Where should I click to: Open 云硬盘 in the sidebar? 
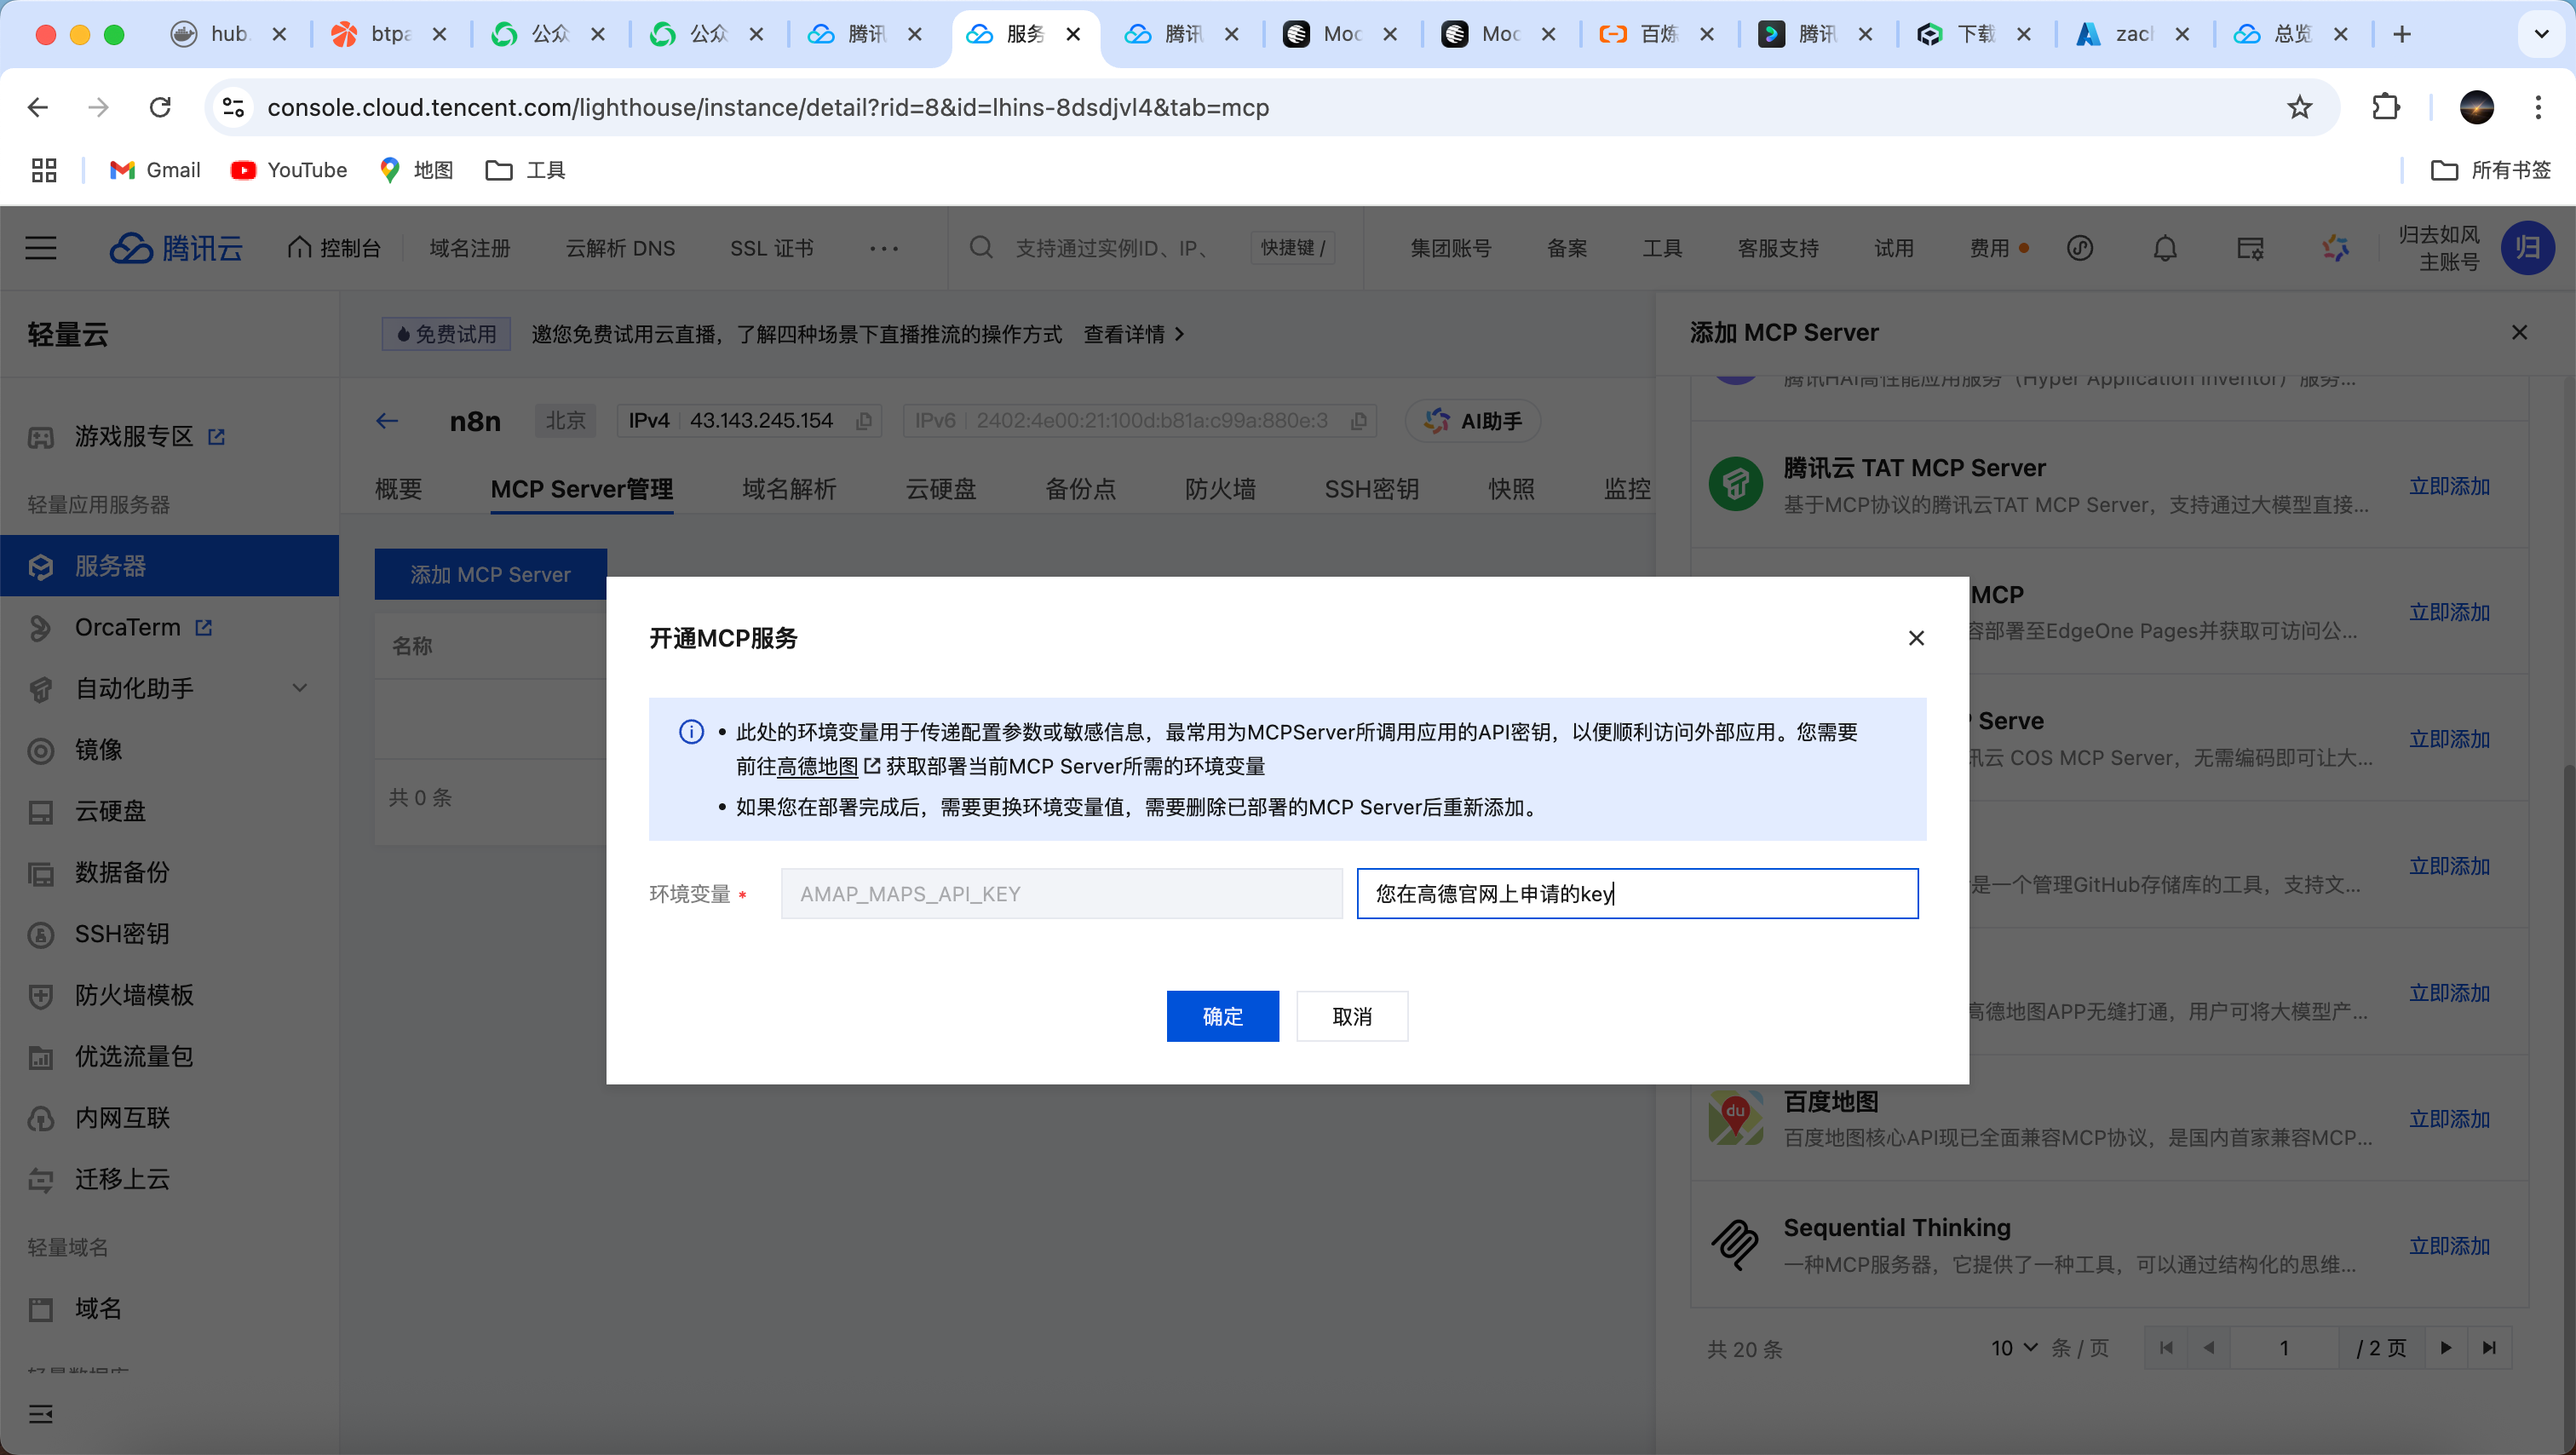pyautogui.click(x=110, y=811)
